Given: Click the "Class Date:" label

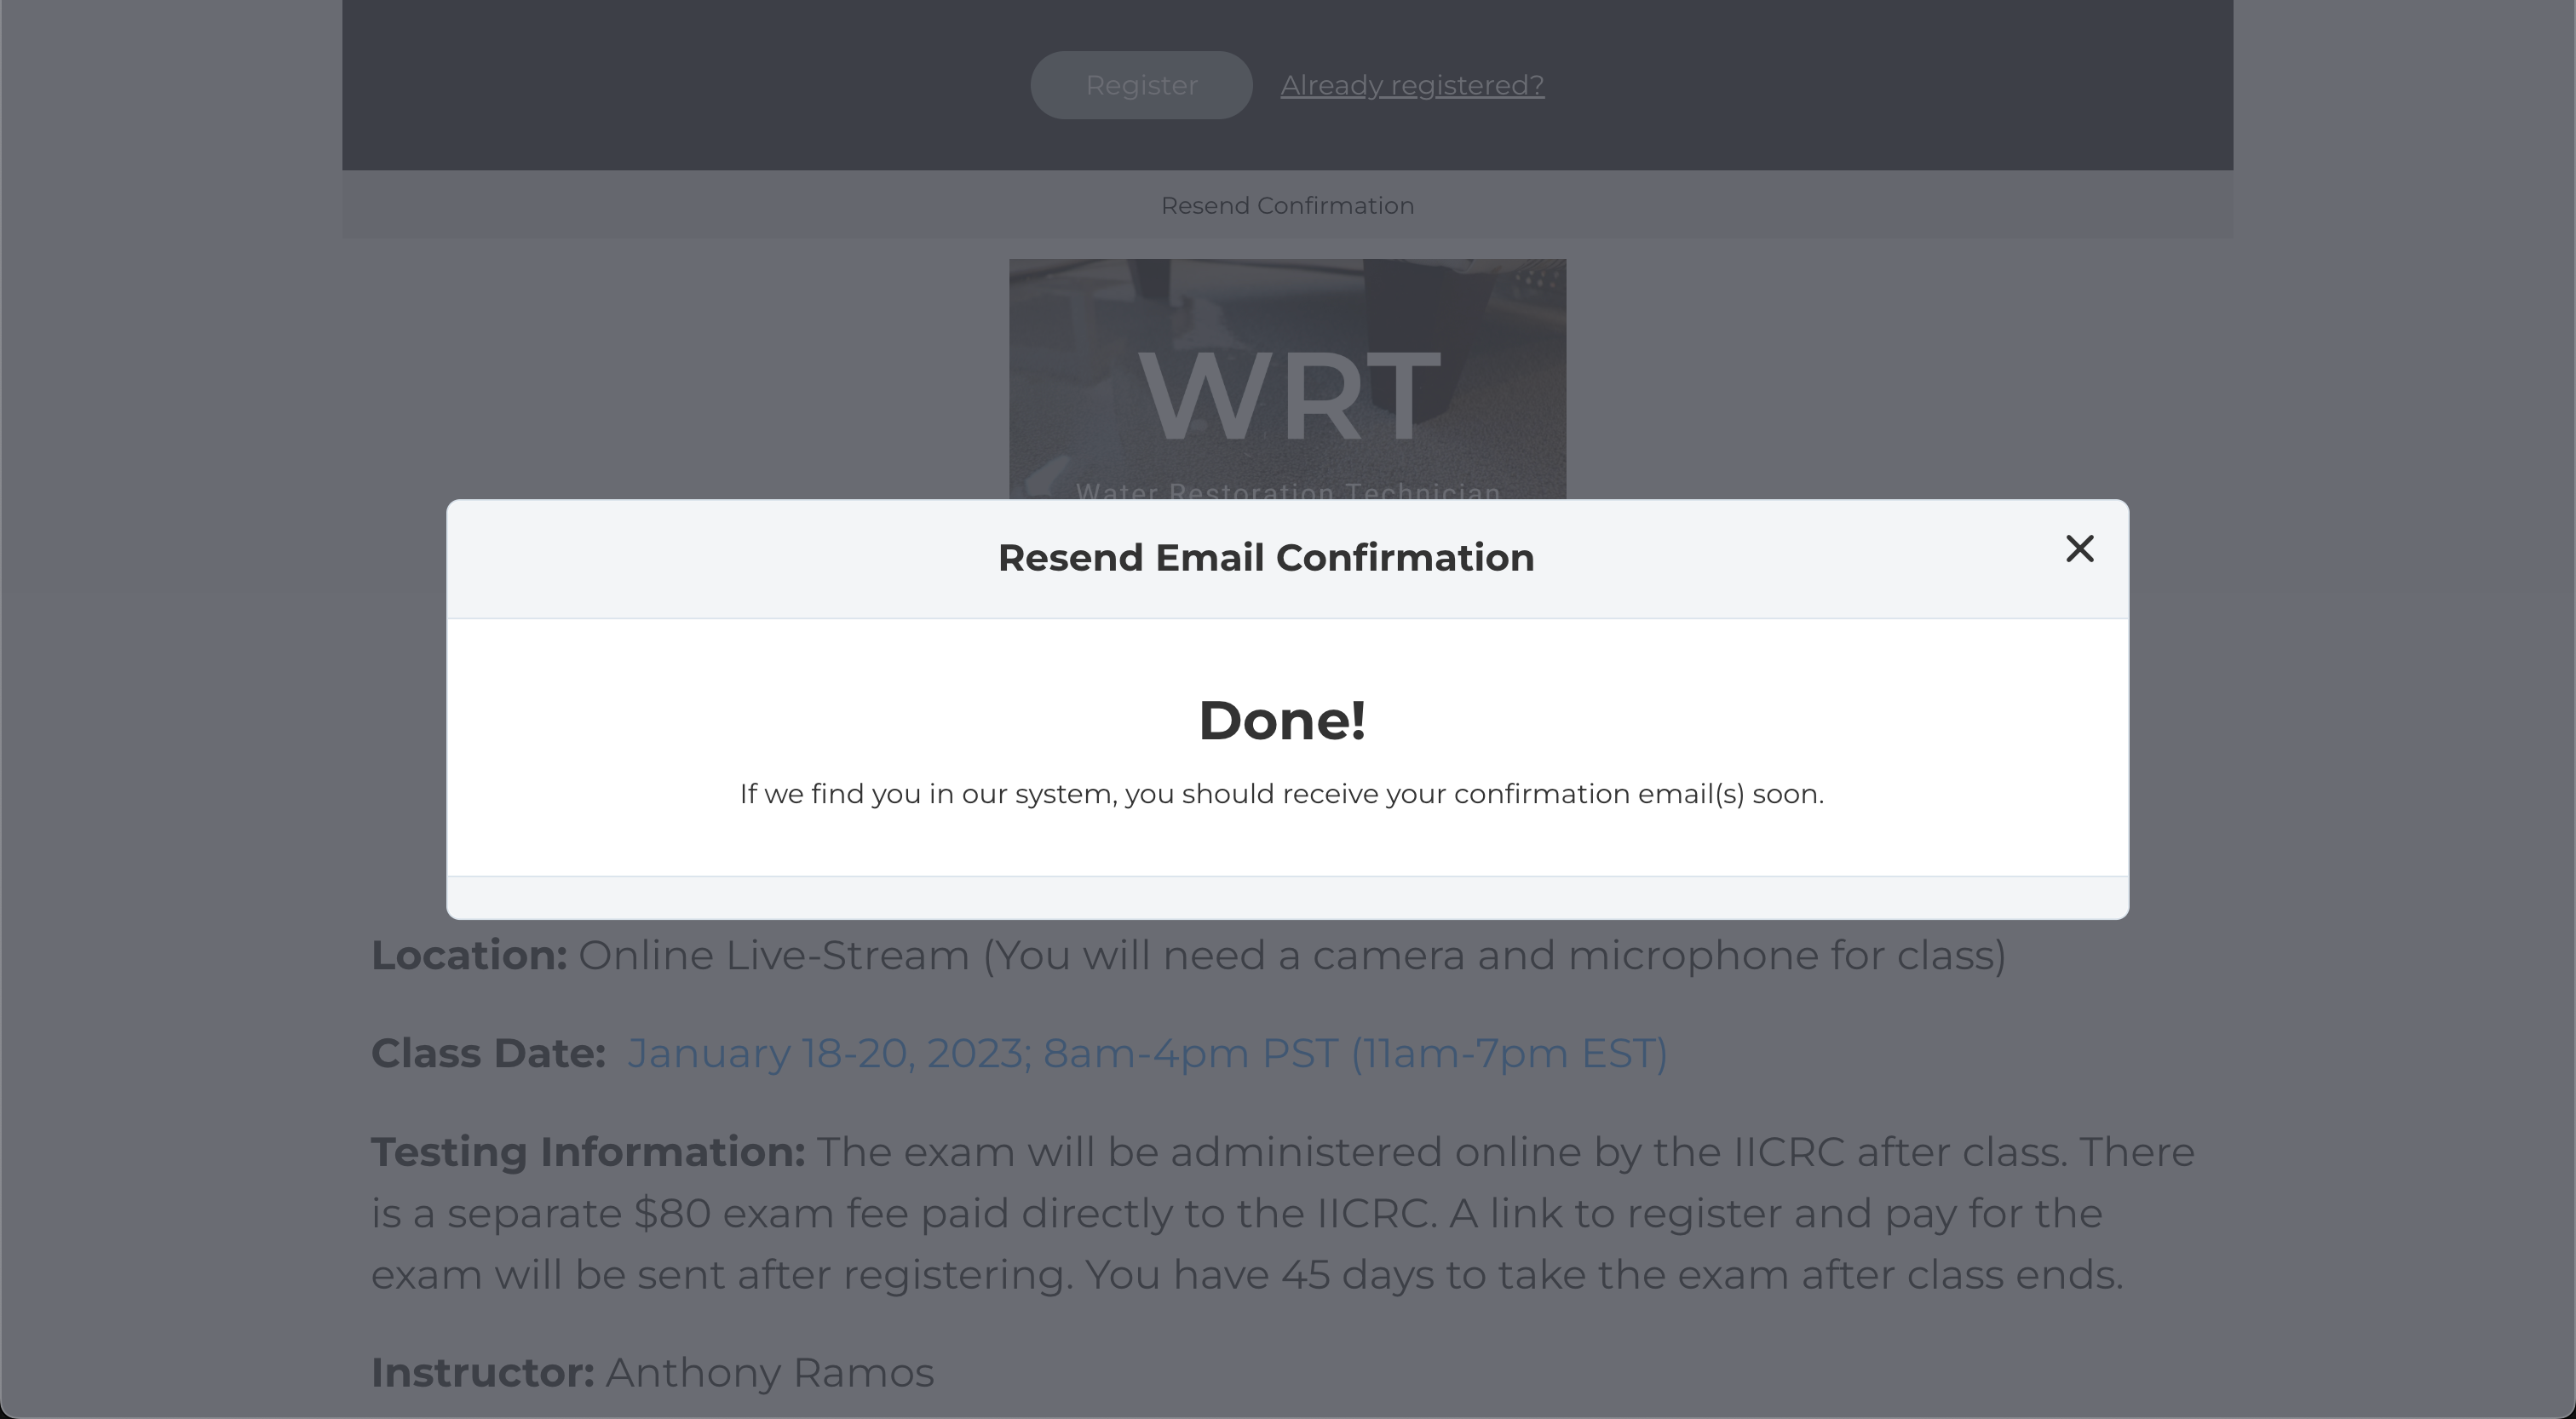Looking at the screenshot, I should coord(488,1053).
